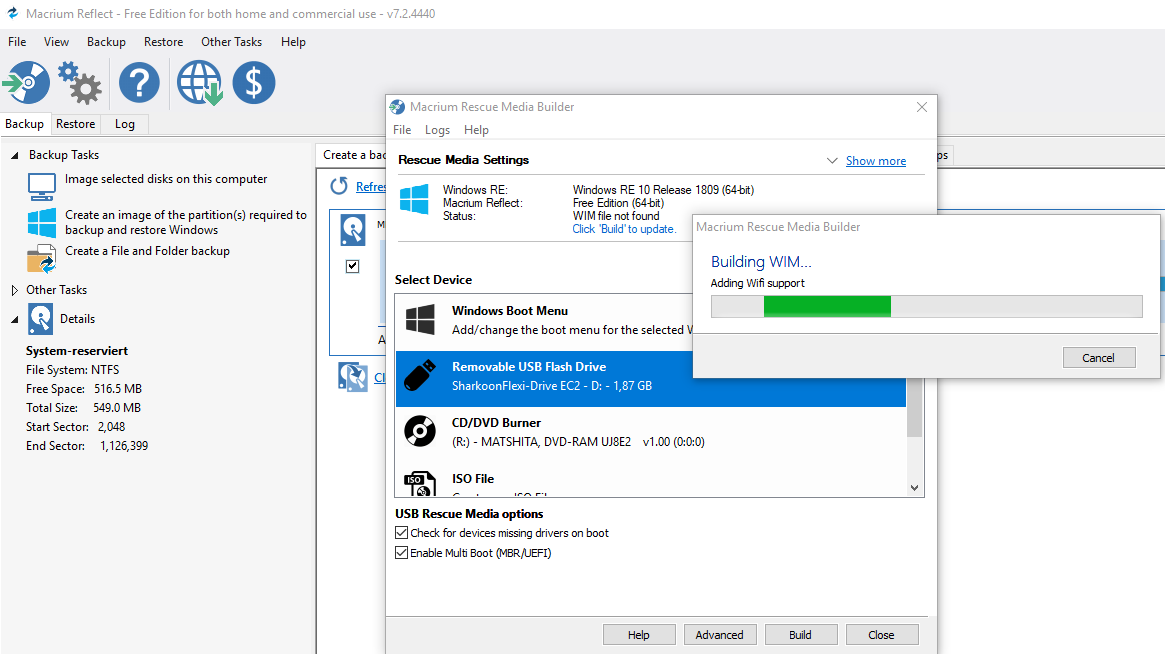Screen dimensions: 1165x654
Task: Click the globe download updates icon
Action: tap(199, 82)
